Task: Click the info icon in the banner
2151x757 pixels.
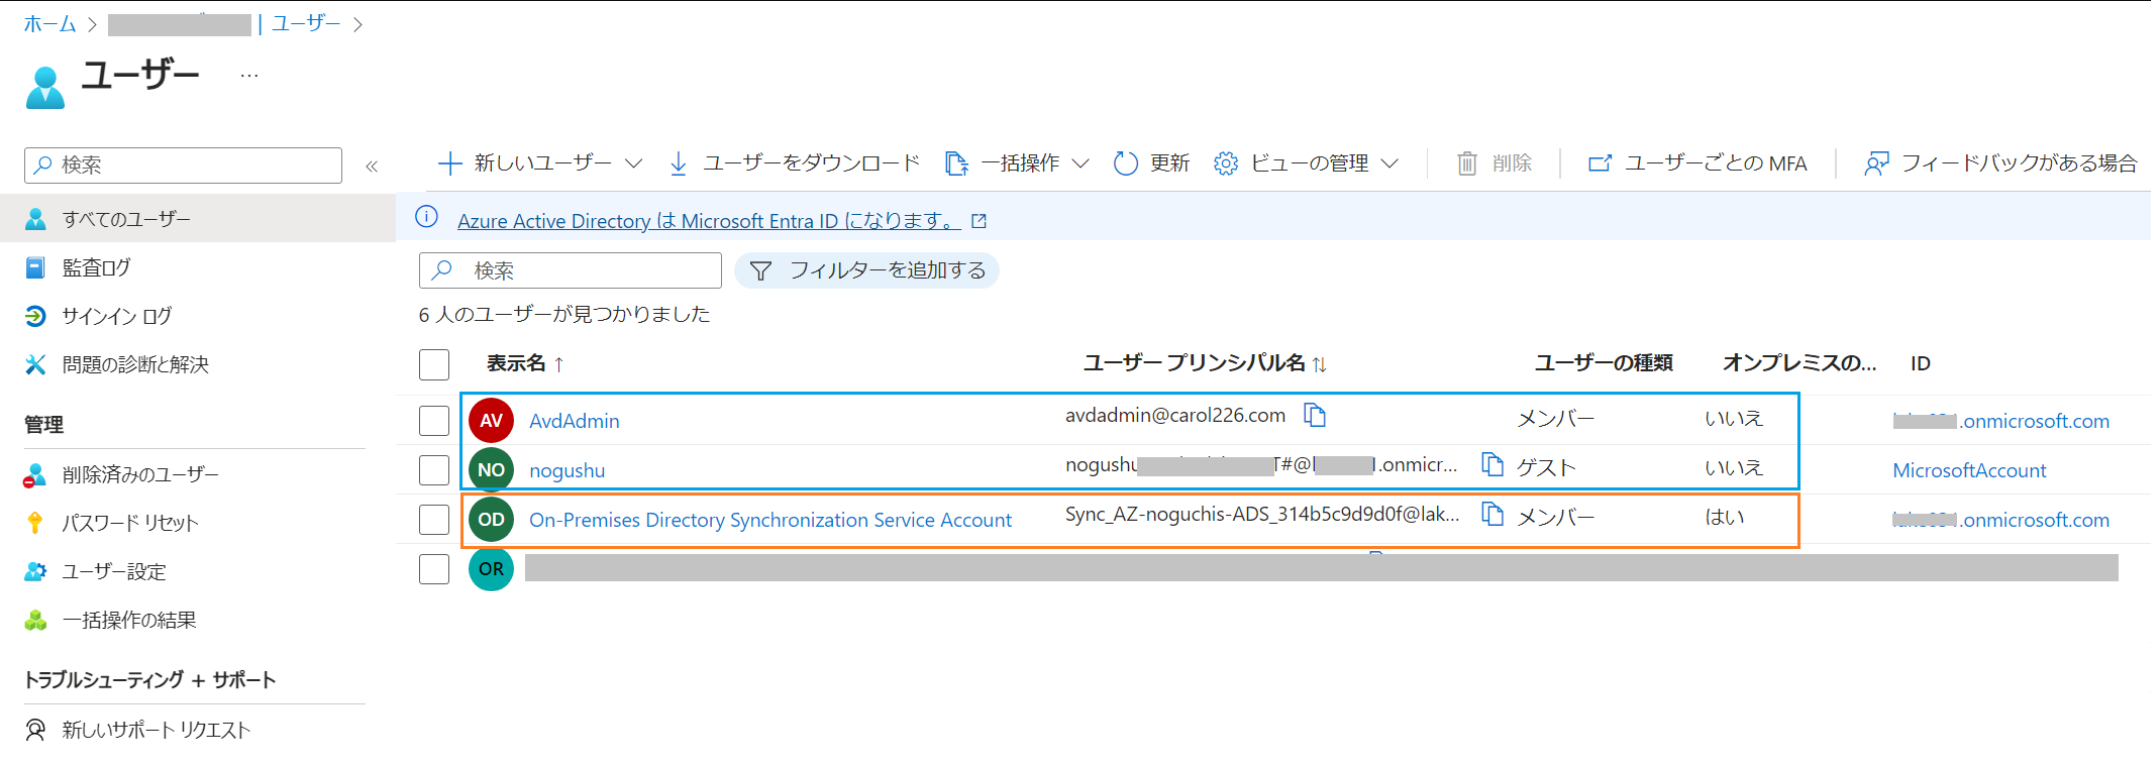Action: point(427,217)
